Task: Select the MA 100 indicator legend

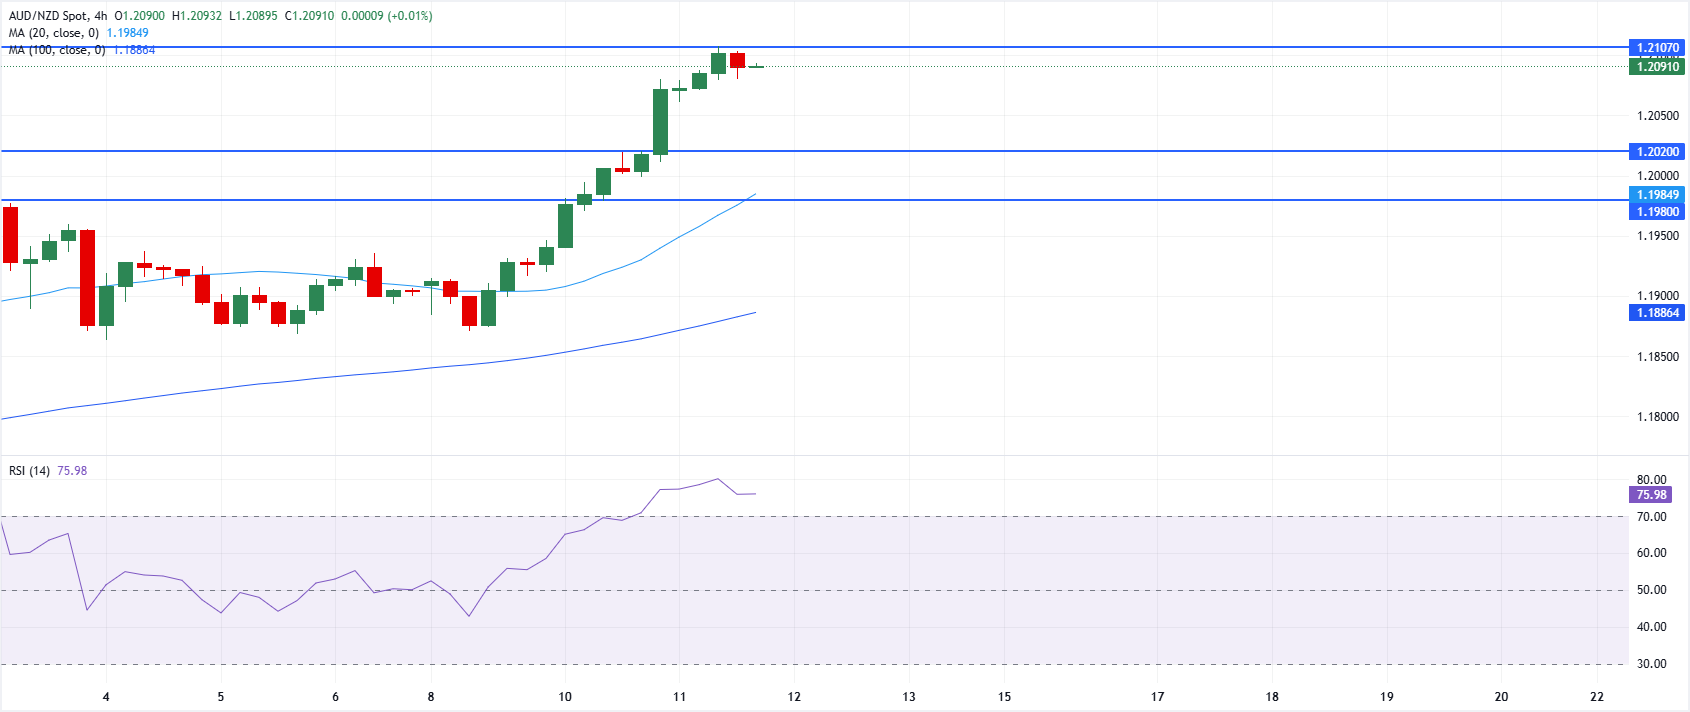Action: pyautogui.click(x=57, y=50)
